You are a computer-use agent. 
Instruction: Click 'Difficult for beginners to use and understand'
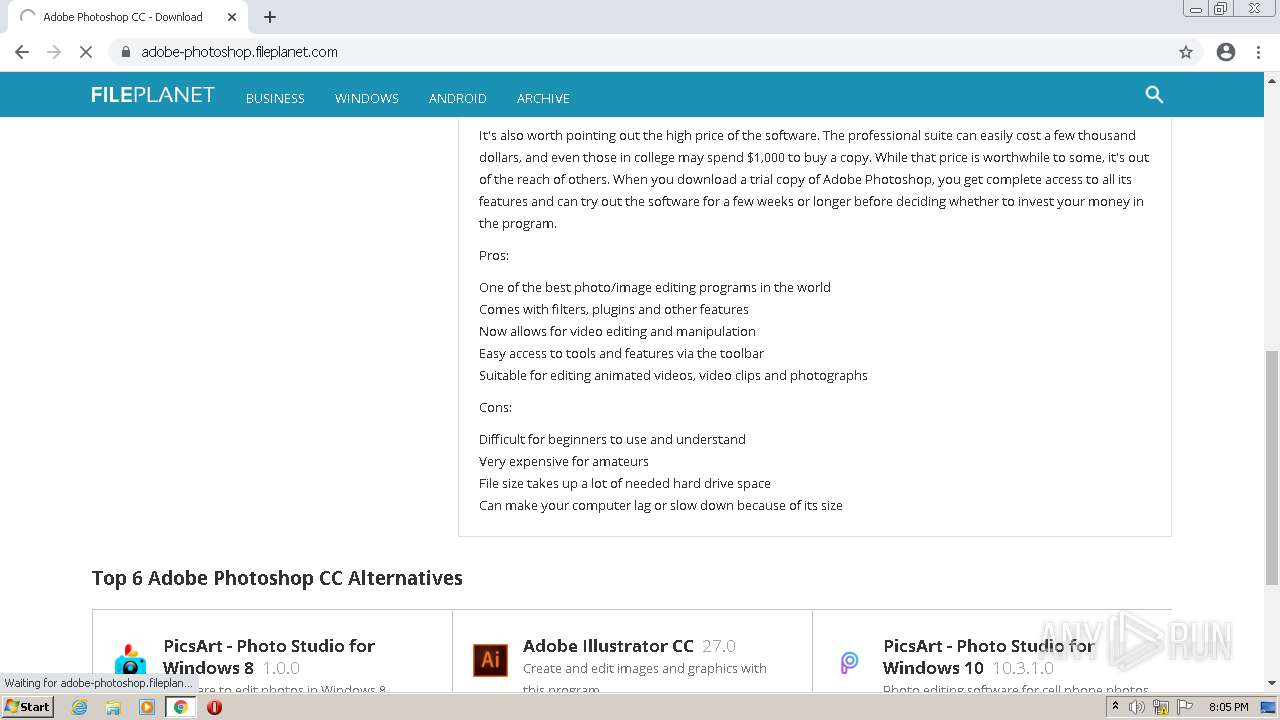(x=612, y=439)
